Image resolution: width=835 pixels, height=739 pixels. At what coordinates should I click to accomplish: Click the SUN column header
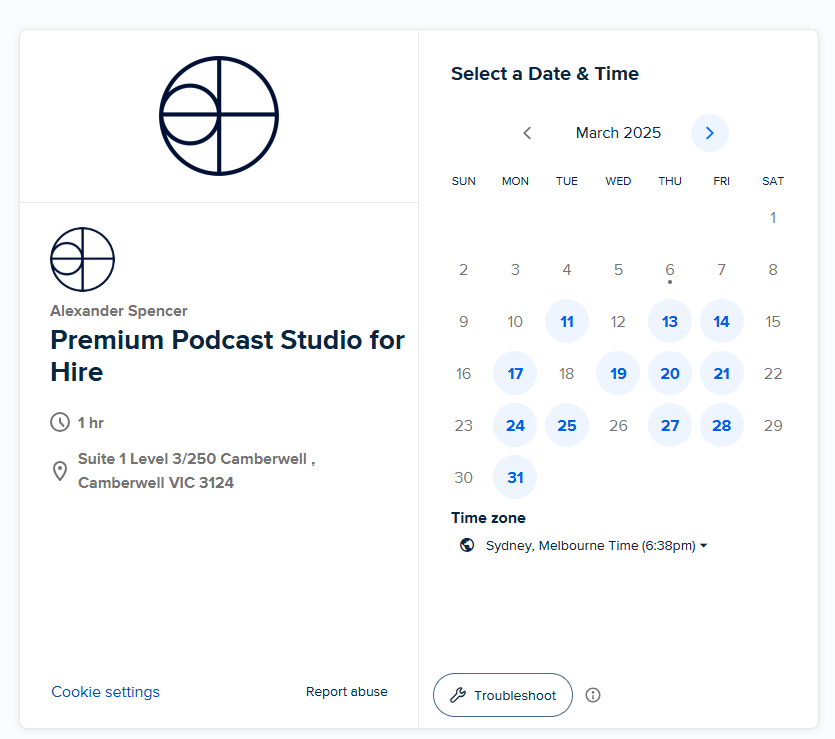(x=463, y=181)
